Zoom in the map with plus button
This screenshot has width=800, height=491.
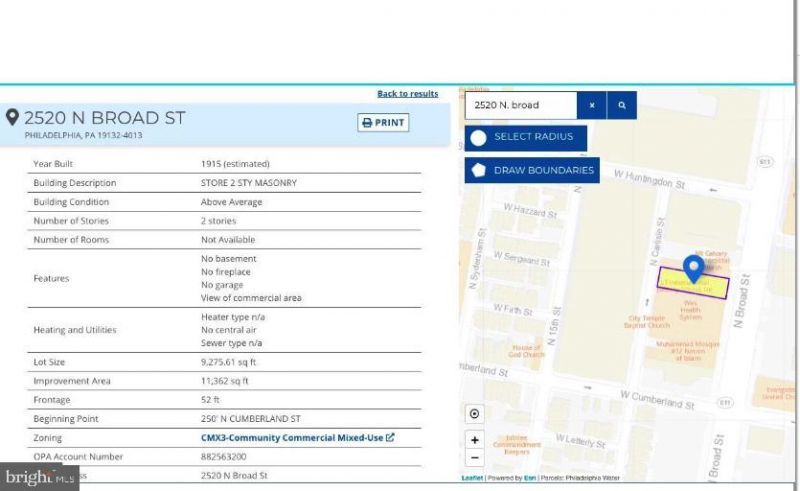(474, 440)
